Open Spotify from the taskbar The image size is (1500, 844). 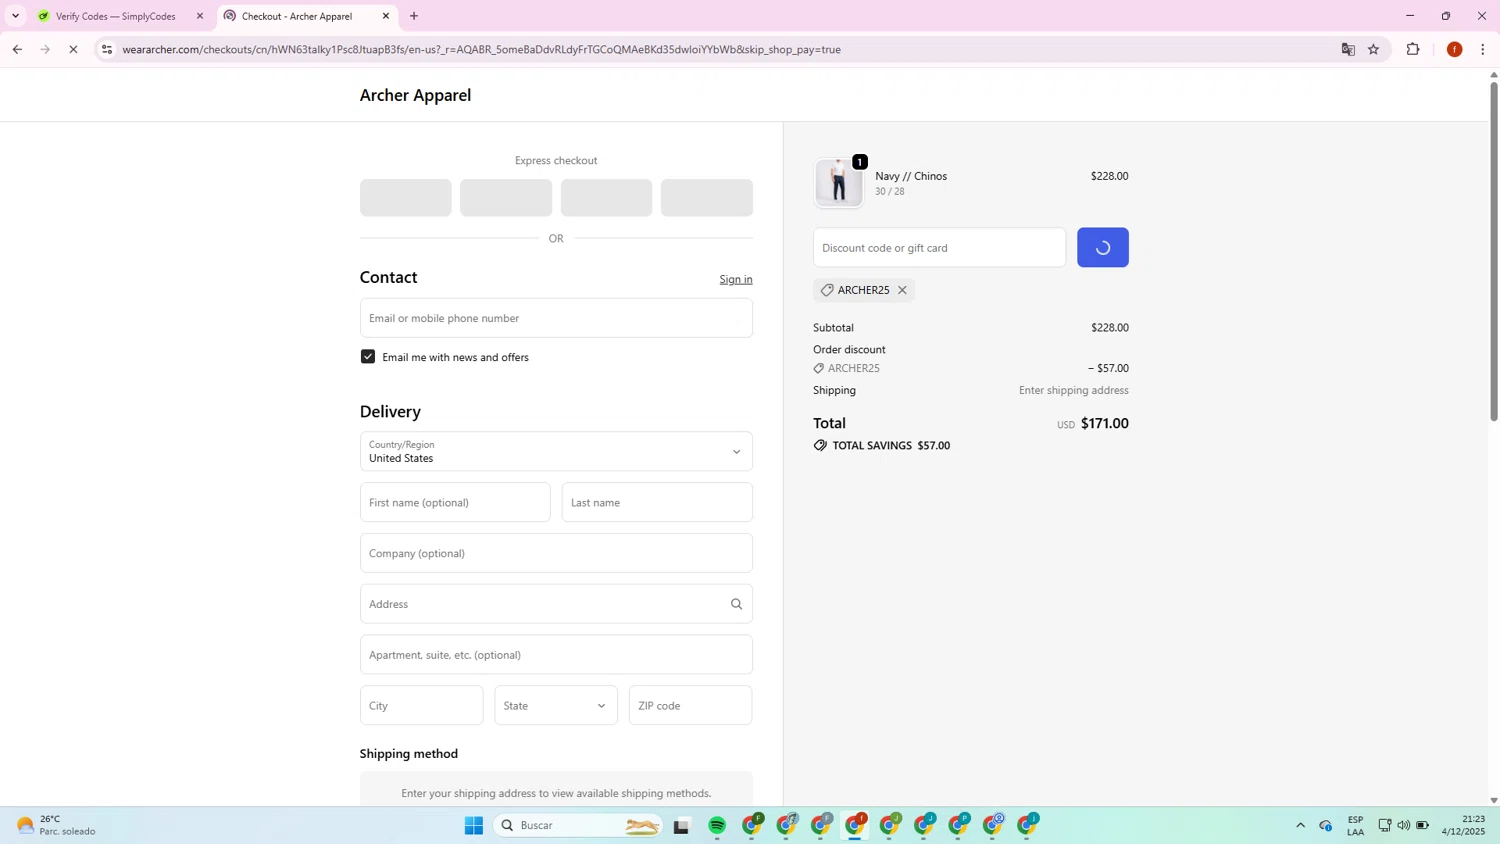tap(717, 826)
